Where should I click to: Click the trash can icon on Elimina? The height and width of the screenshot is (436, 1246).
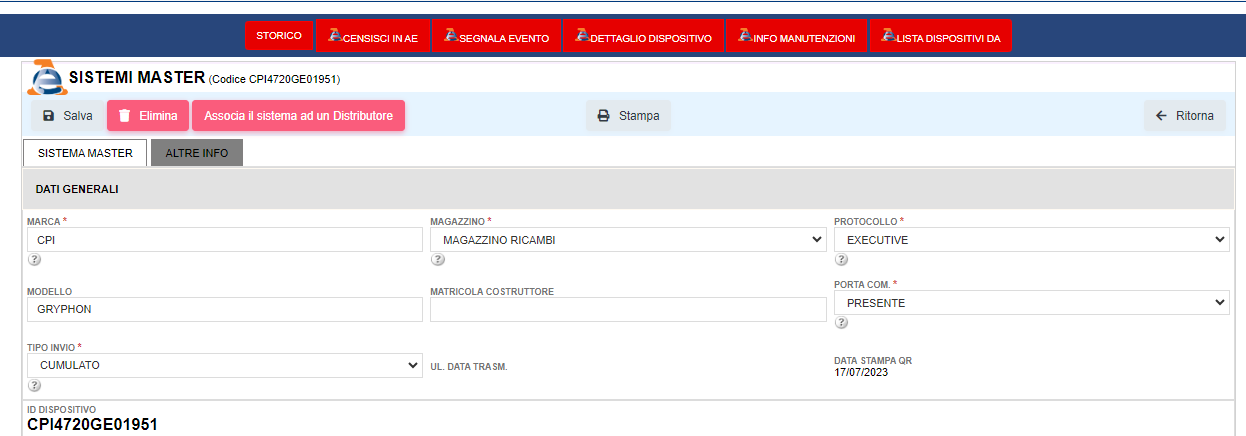(x=125, y=116)
